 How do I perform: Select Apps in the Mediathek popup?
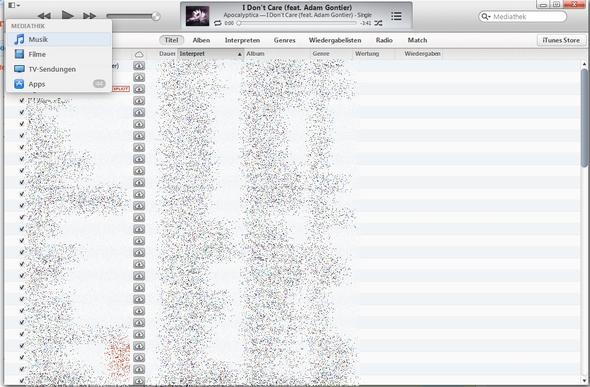coord(59,84)
